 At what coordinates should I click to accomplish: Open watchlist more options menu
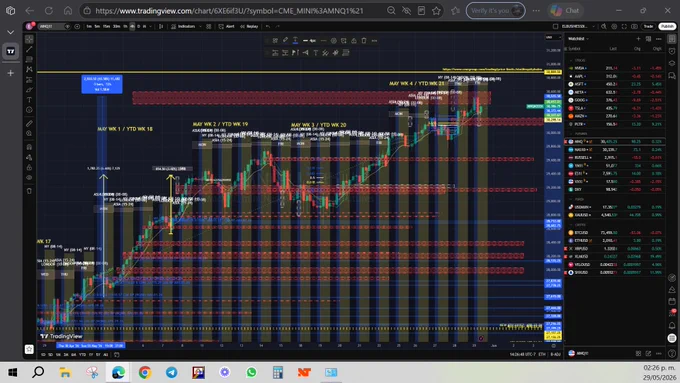point(659,39)
